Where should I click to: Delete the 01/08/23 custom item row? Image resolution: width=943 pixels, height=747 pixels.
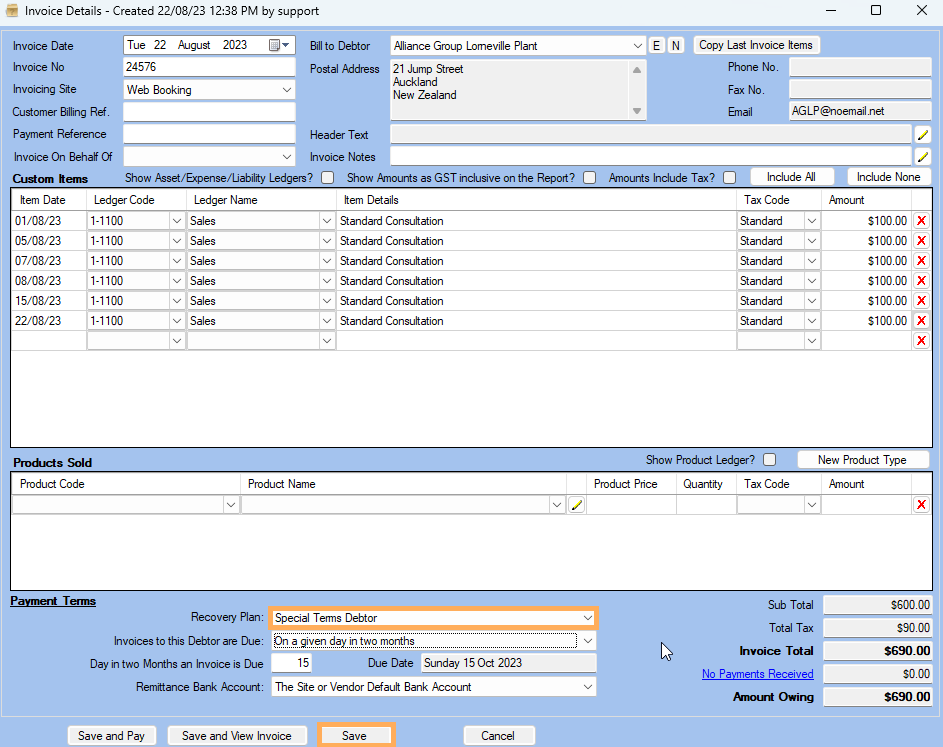[921, 221]
